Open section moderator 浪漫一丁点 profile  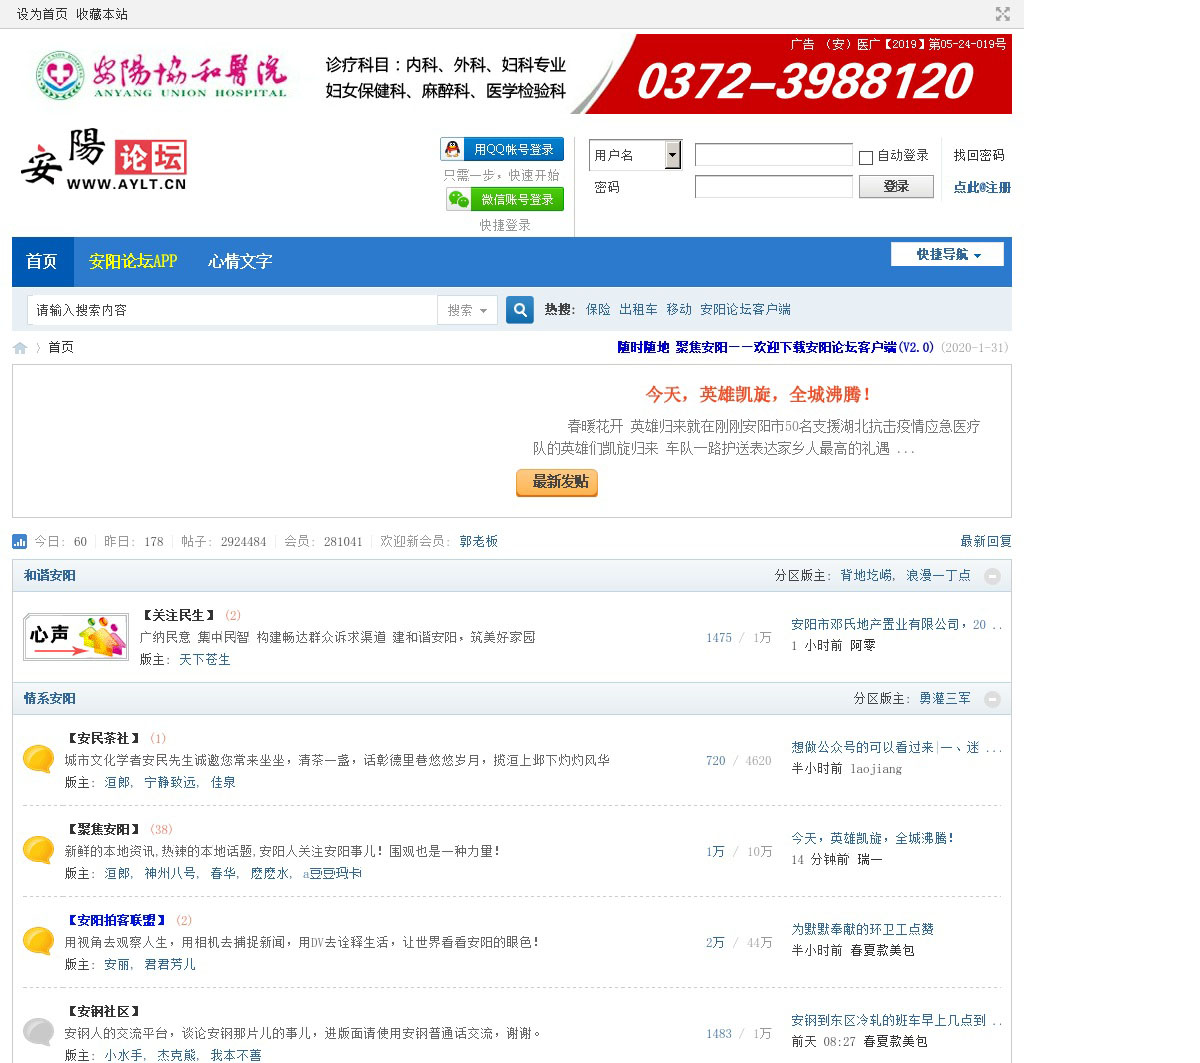(x=938, y=575)
